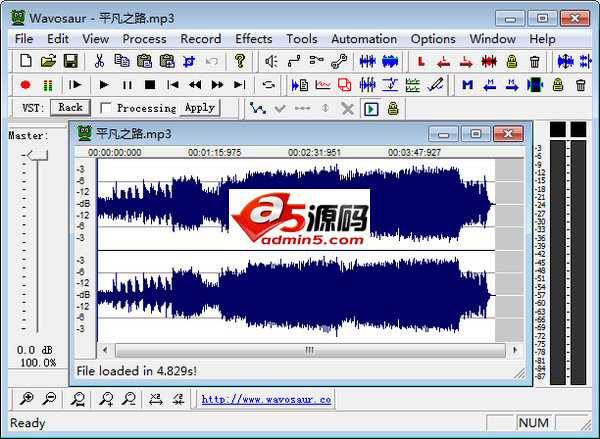This screenshot has width=600, height=439.
Task: Open the Effects menu
Action: [254, 39]
